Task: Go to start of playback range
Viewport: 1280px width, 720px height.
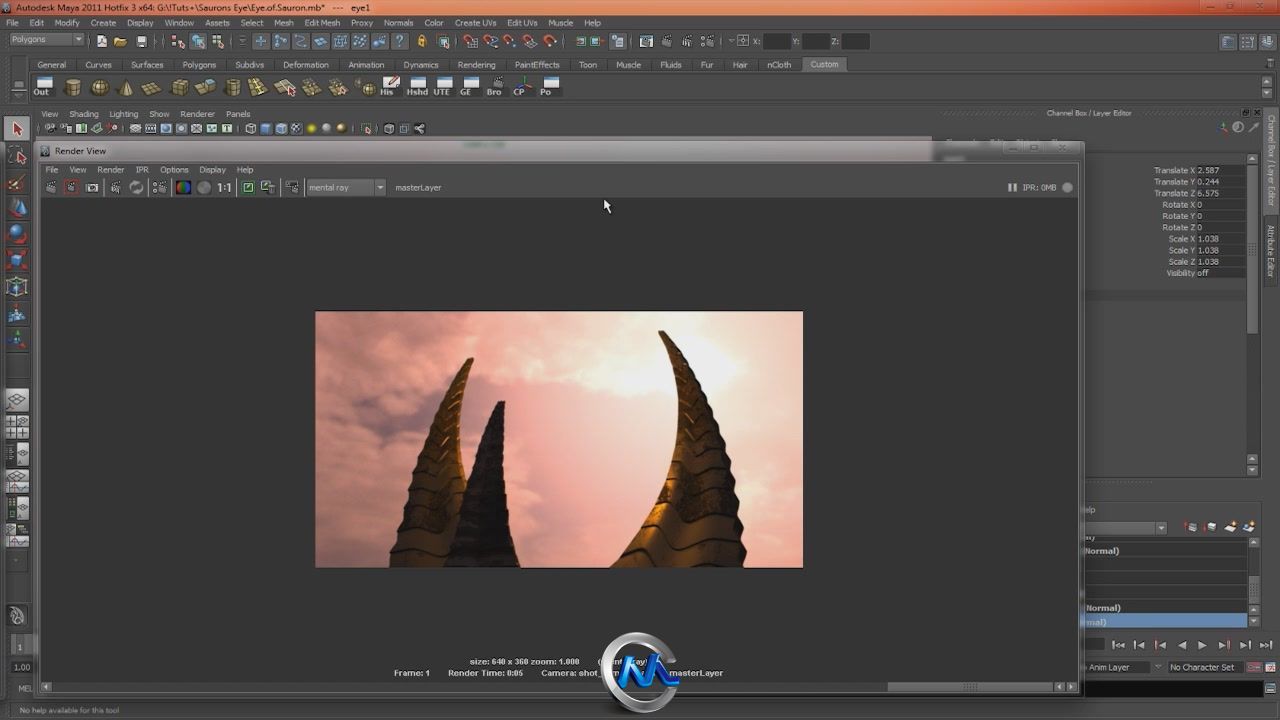Action: 1118,645
